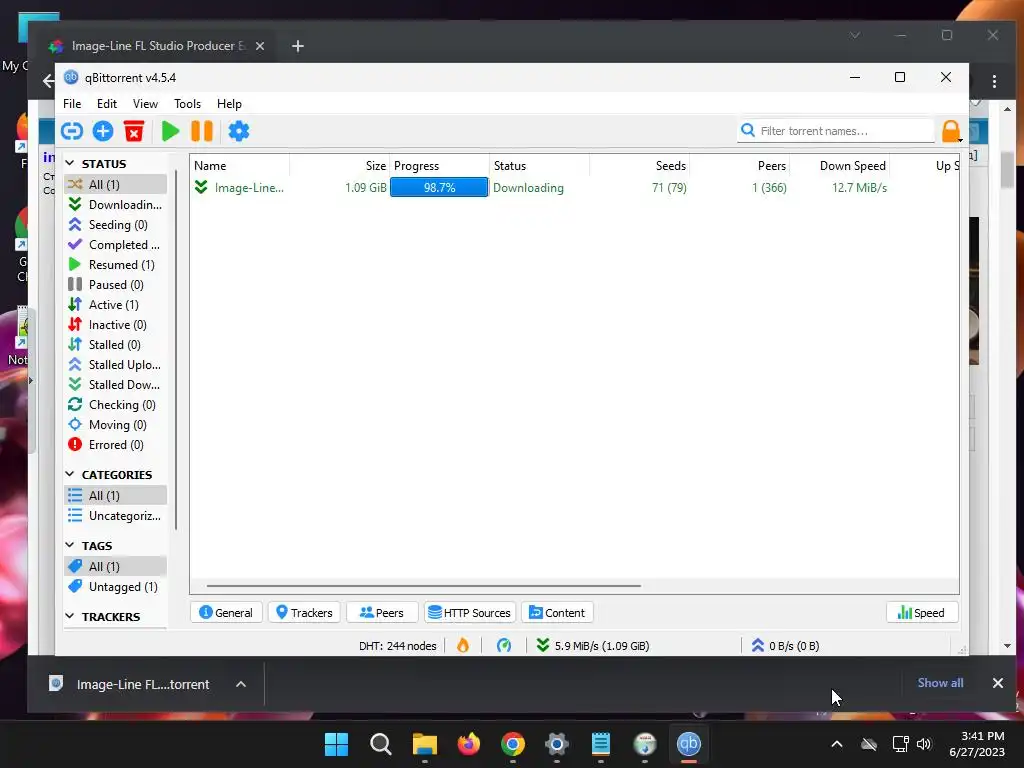The width and height of the screenshot is (1024, 768).
Task: Click the red Remove torrent toolbar icon
Action: pos(134,131)
